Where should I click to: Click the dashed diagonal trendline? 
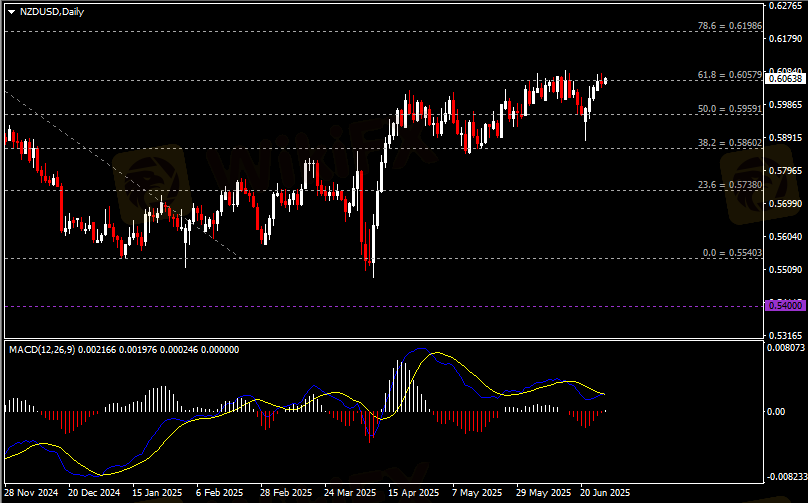[x=120, y=173]
